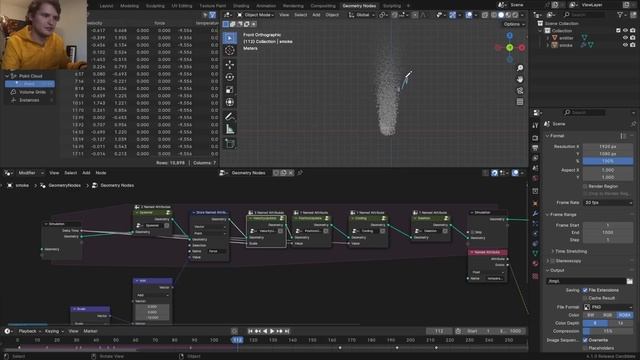Adjust the Compression slider
The image size is (640, 360).
[608, 331]
